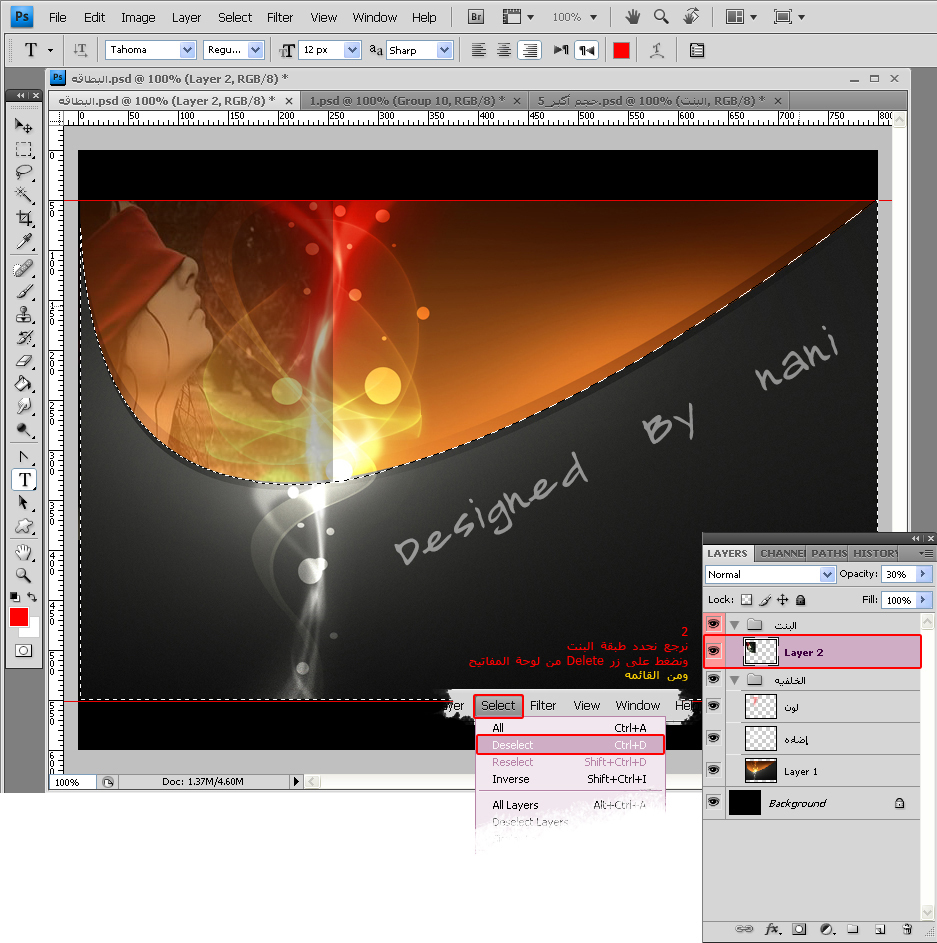The height and width of the screenshot is (943, 937).
Task: Open the Filter menu
Action: [280, 17]
